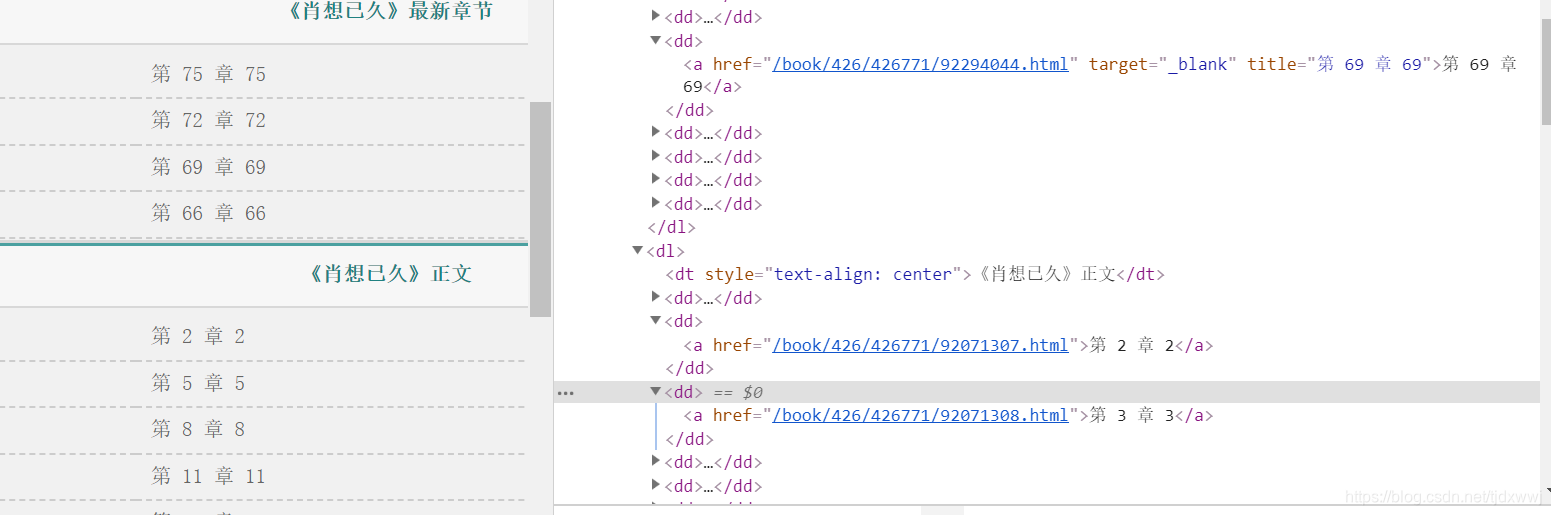Select the dt style="text-align: center" row in DevTools

point(915,274)
